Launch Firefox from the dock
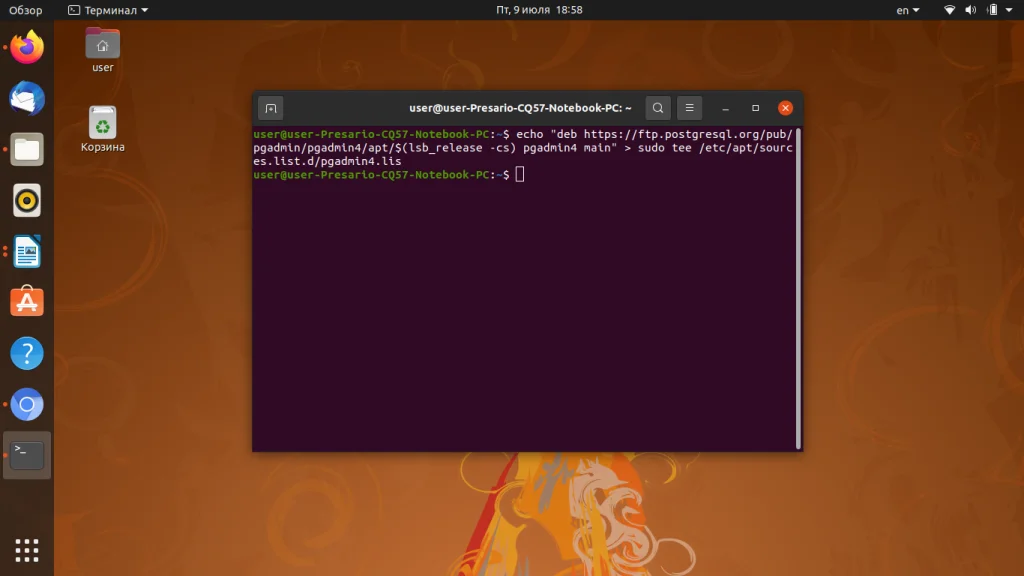The height and width of the screenshot is (576, 1024). coord(26,45)
